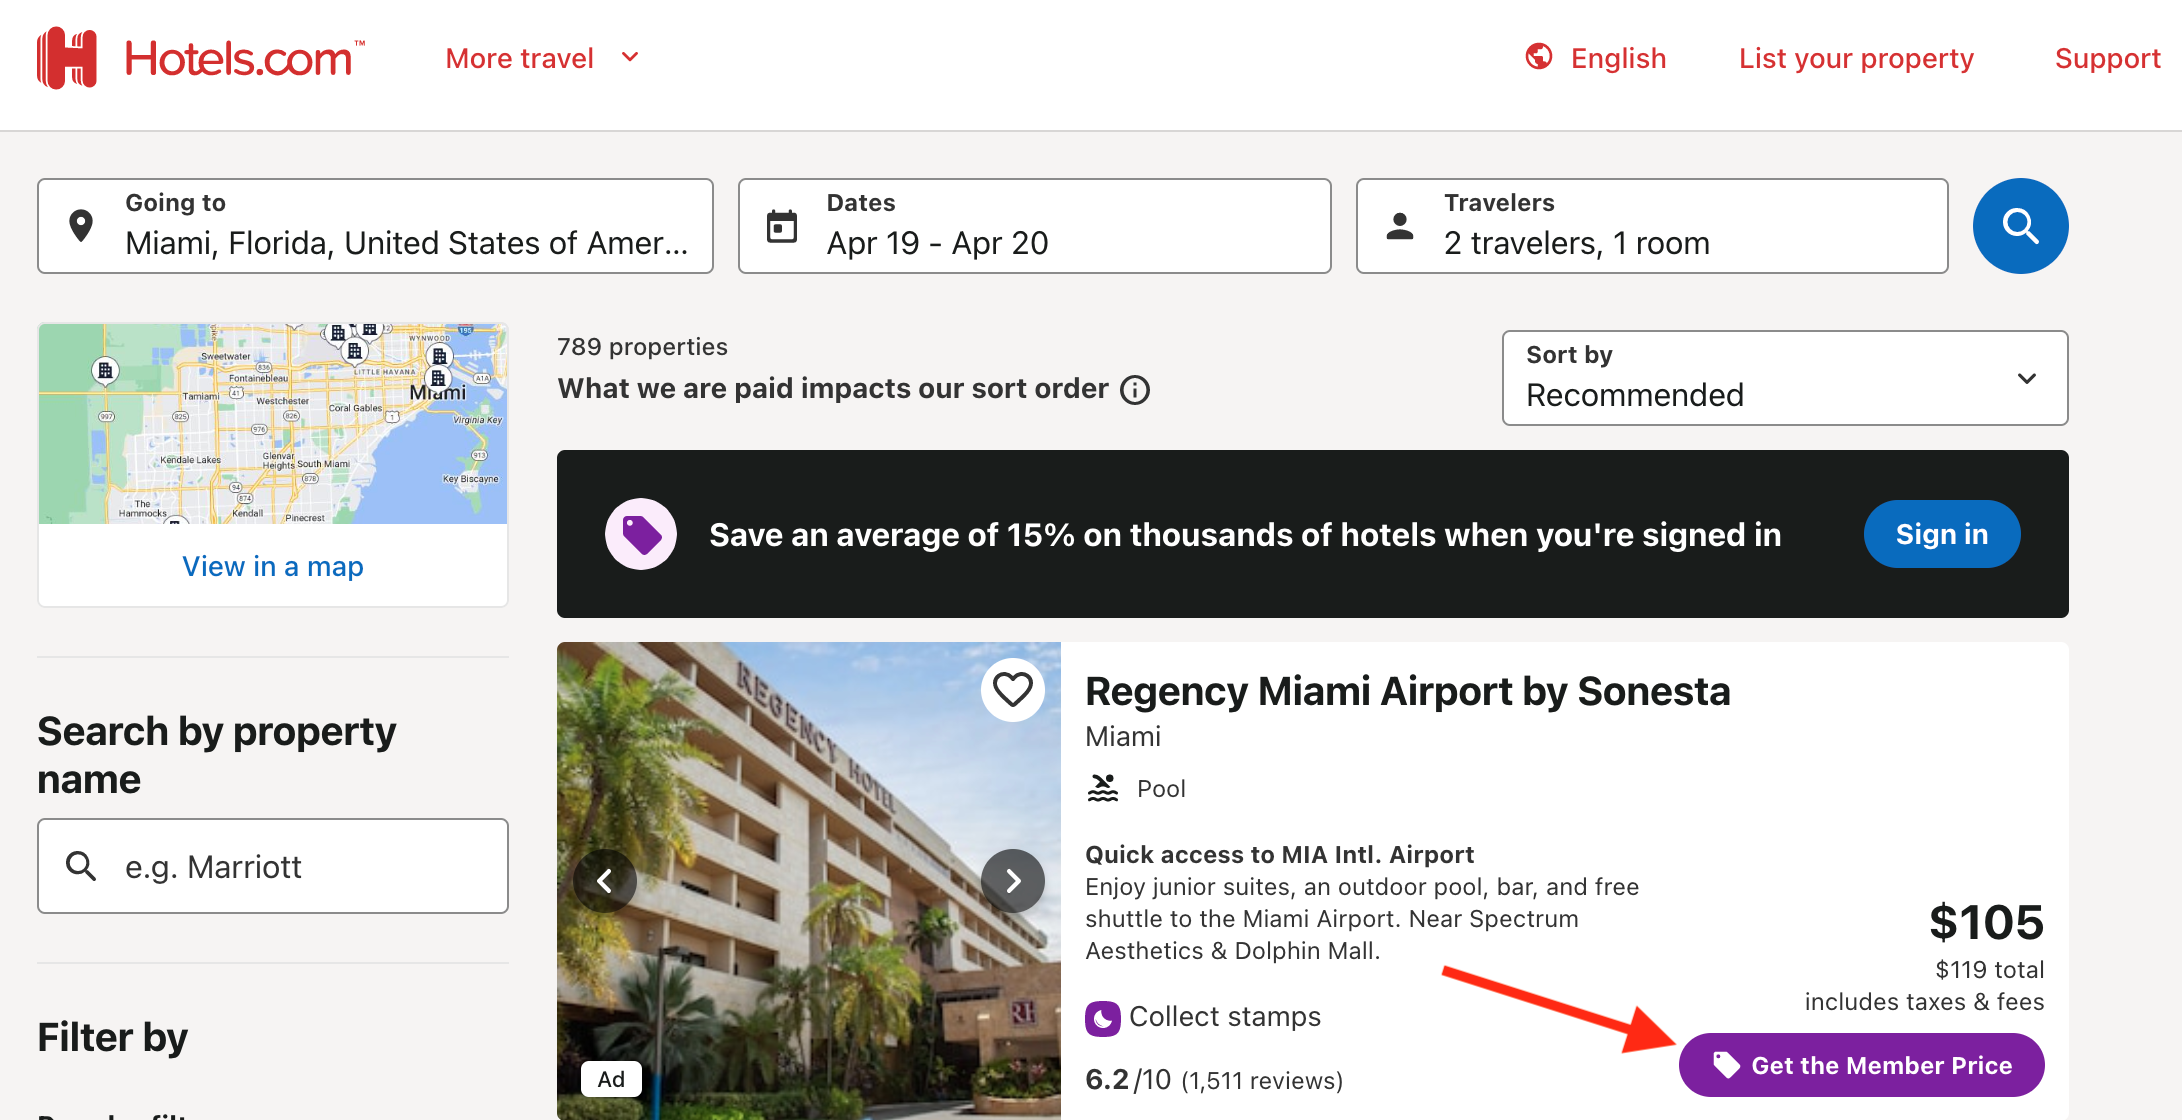Open List your property link
This screenshot has width=2182, height=1120.
click(1856, 58)
